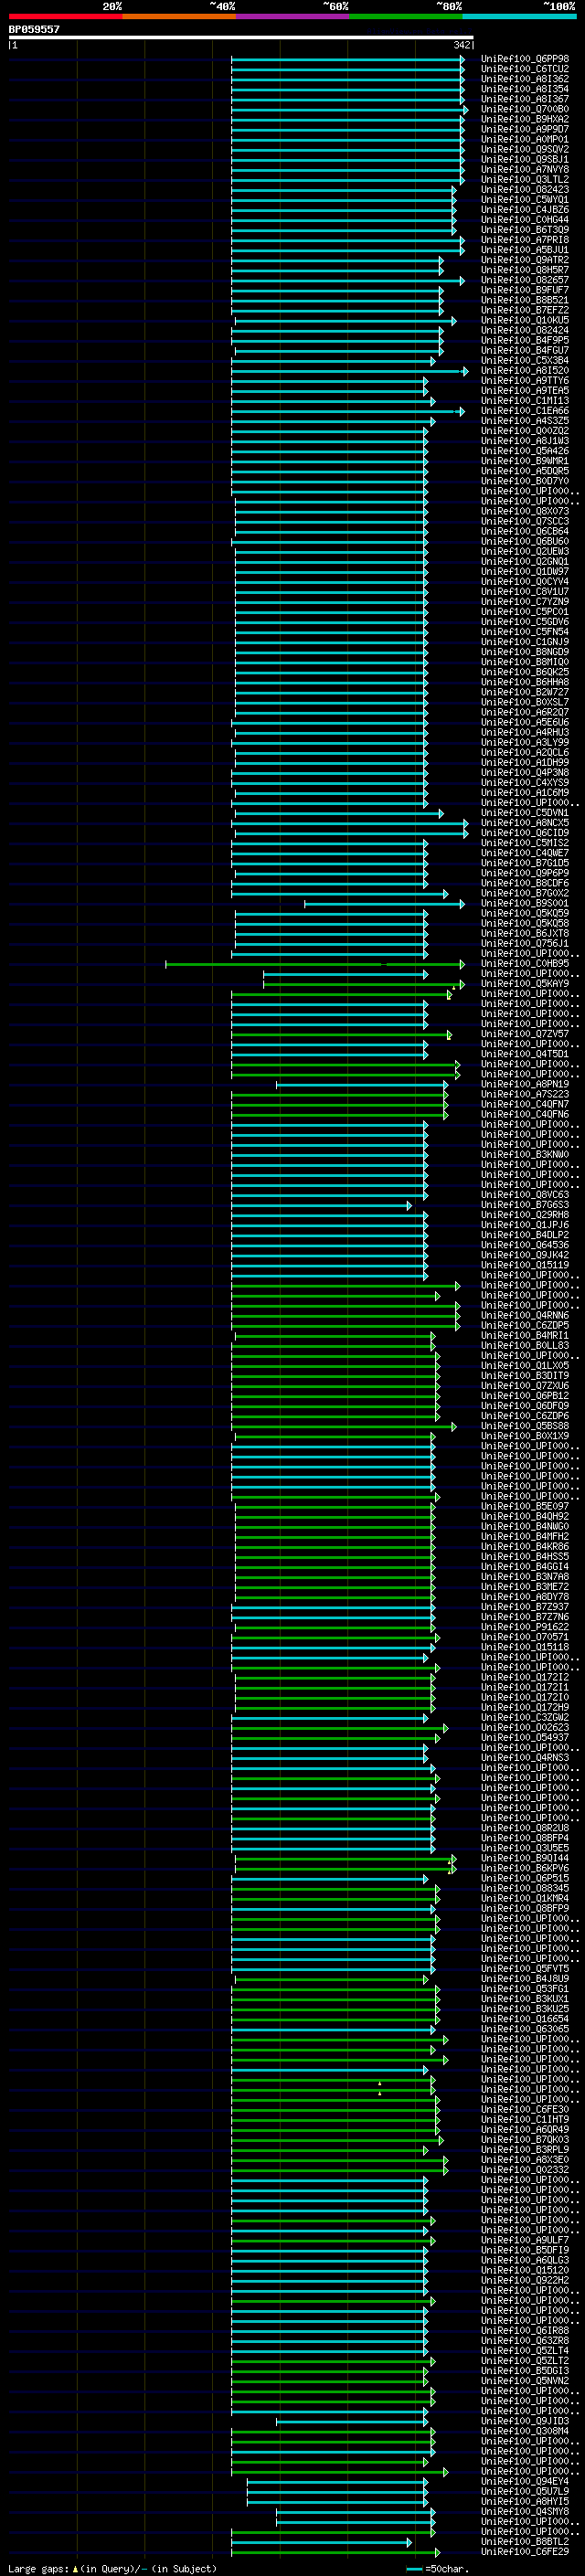Select hit label UniRef100_Q9SBJ1
The image size is (585, 2576).
pos(524,159)
